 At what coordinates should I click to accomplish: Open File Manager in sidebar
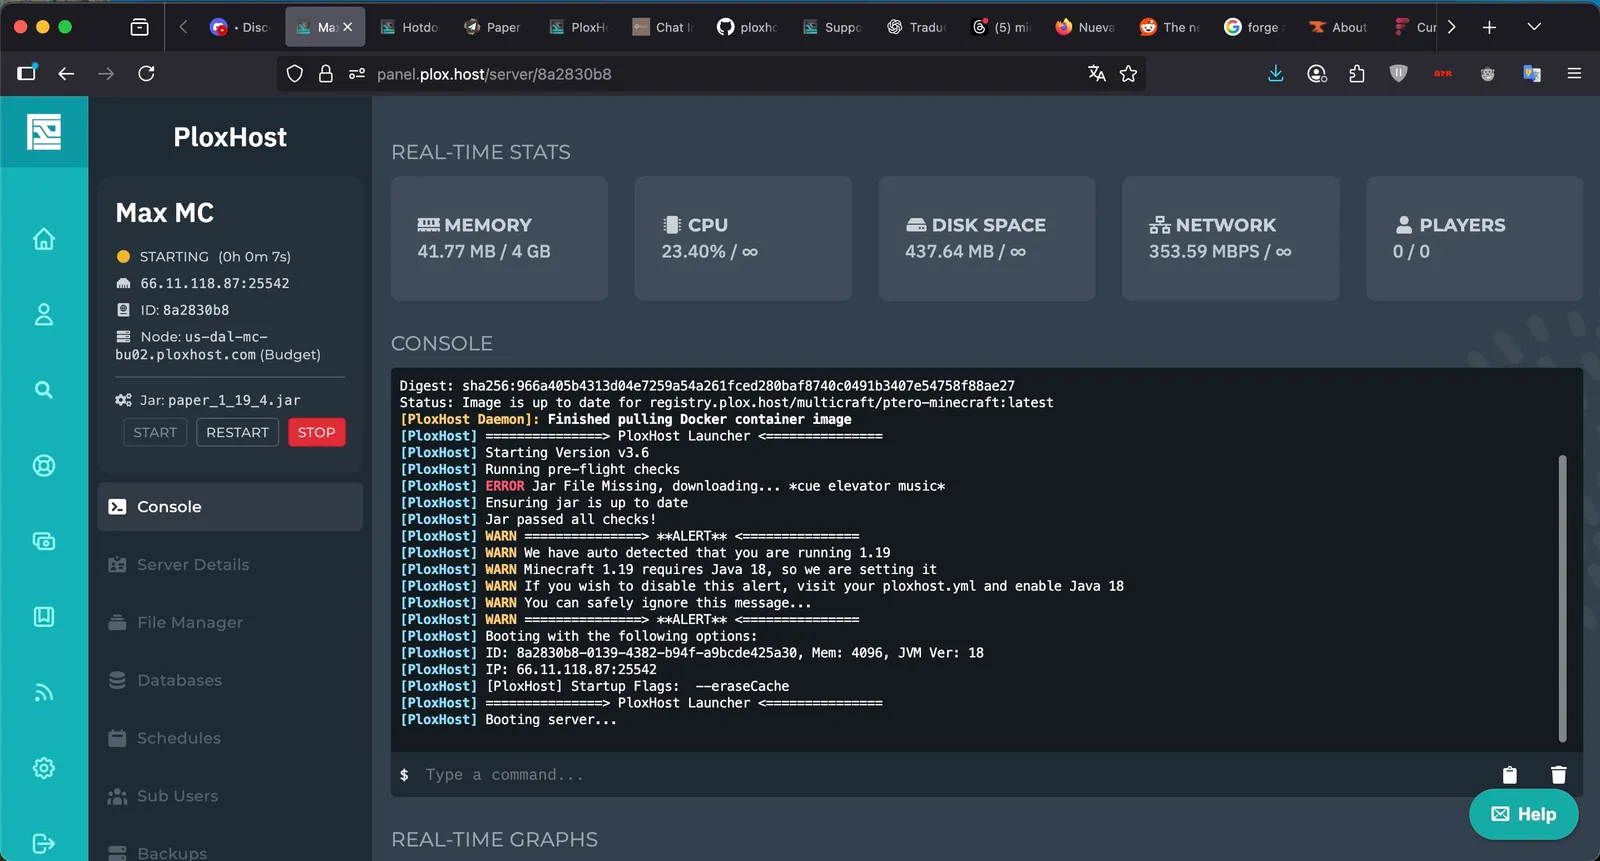[x=230, y=622]
